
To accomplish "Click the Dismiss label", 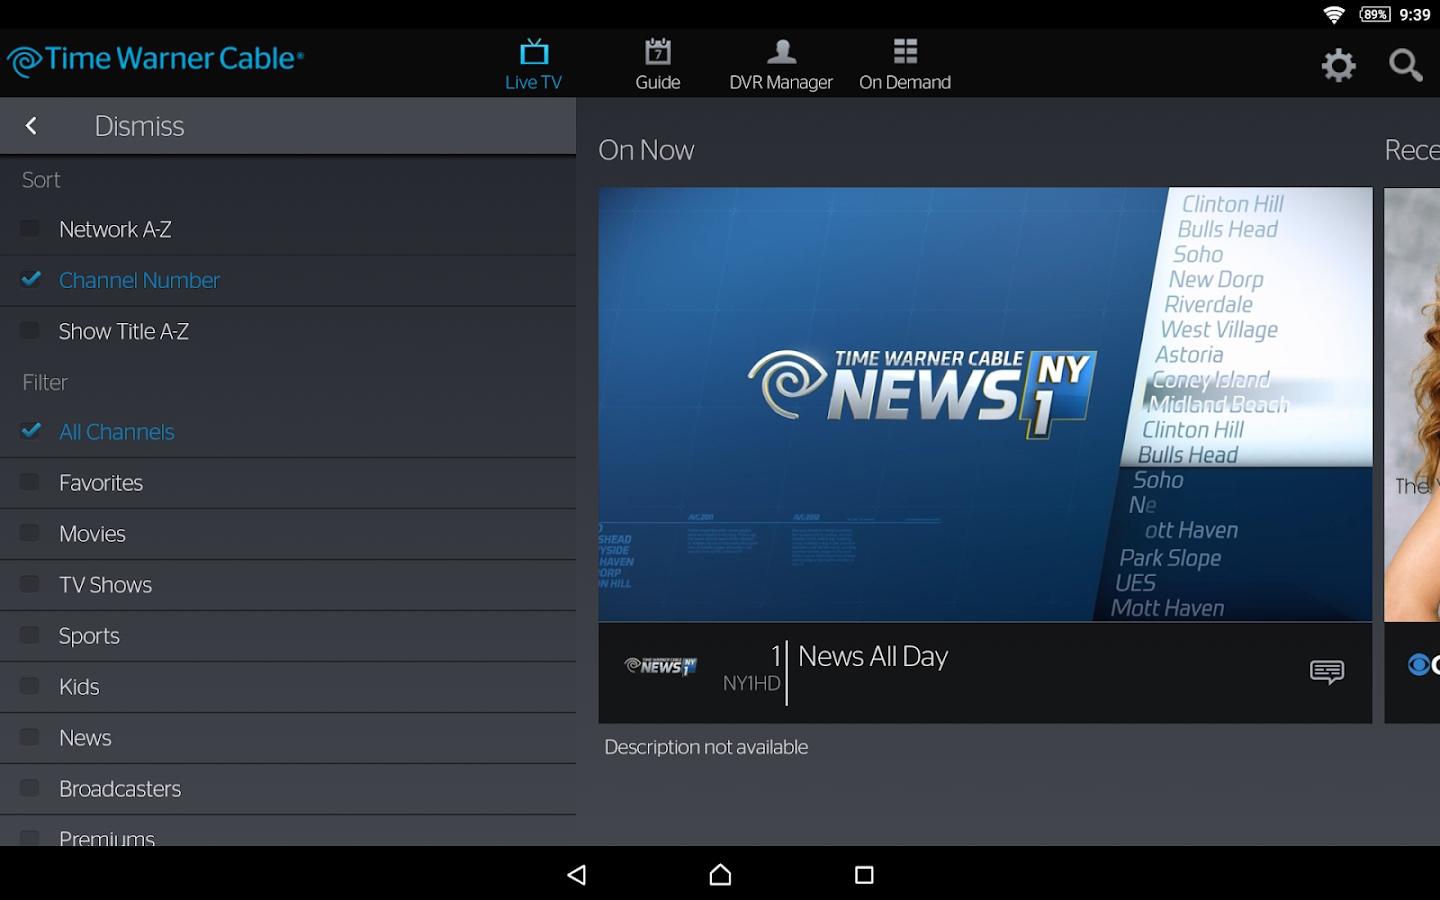I will coord(139,126).
